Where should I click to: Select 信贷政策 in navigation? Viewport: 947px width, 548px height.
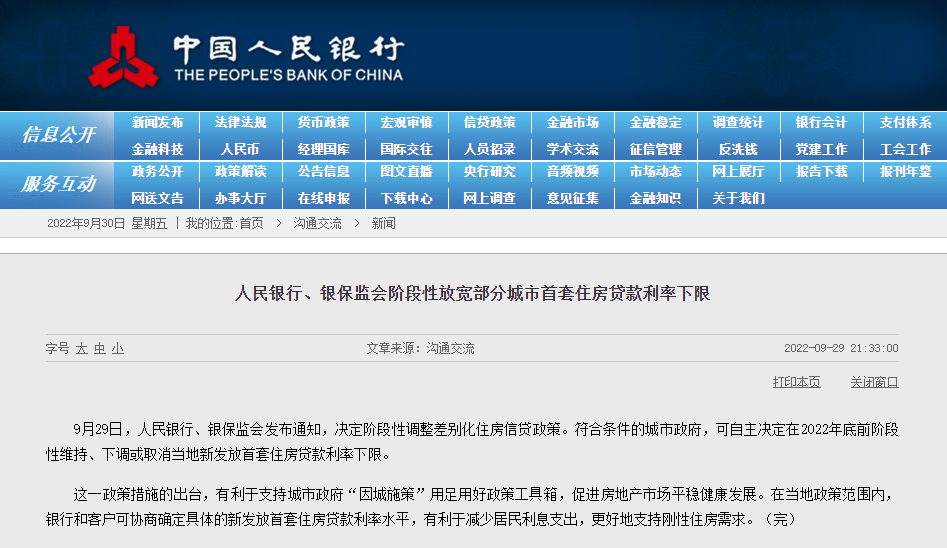489,123
